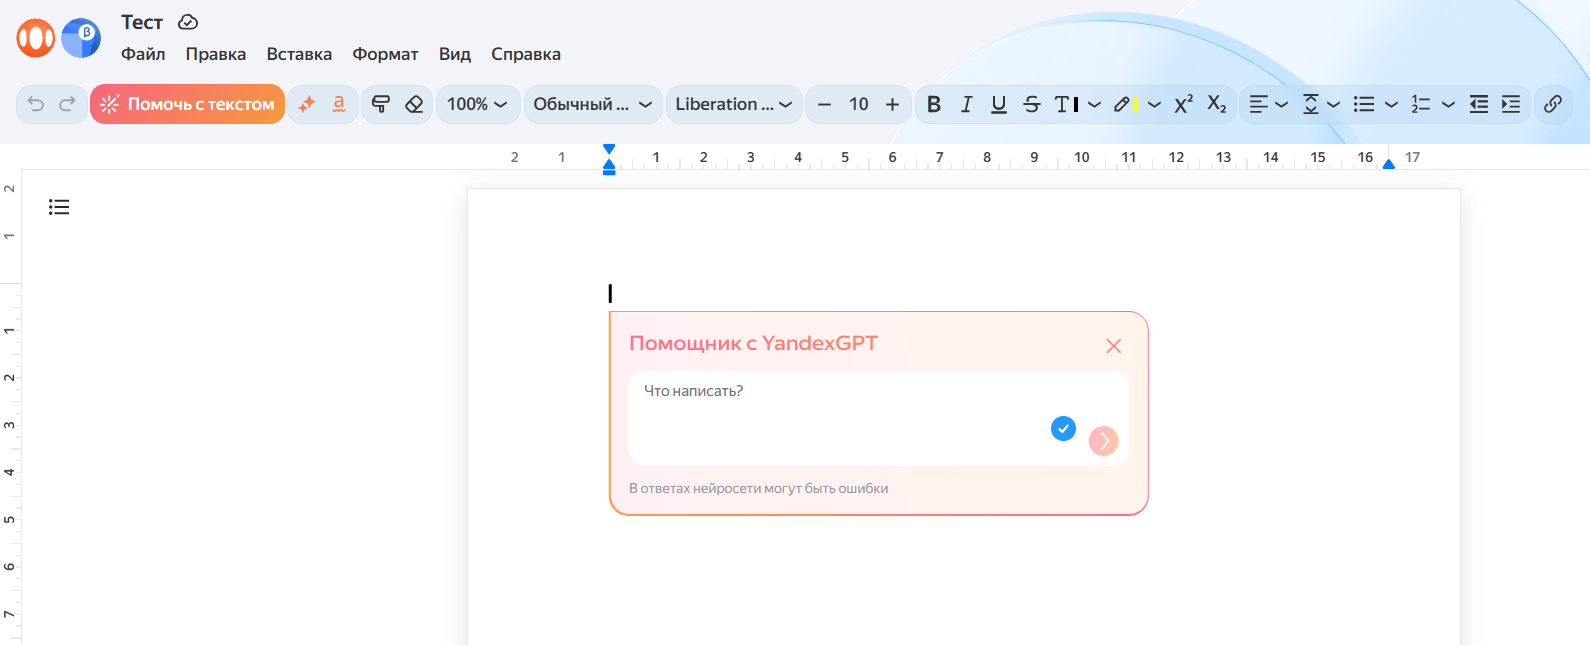
Task: Click the font size value 10
Action: click(859, 104)
